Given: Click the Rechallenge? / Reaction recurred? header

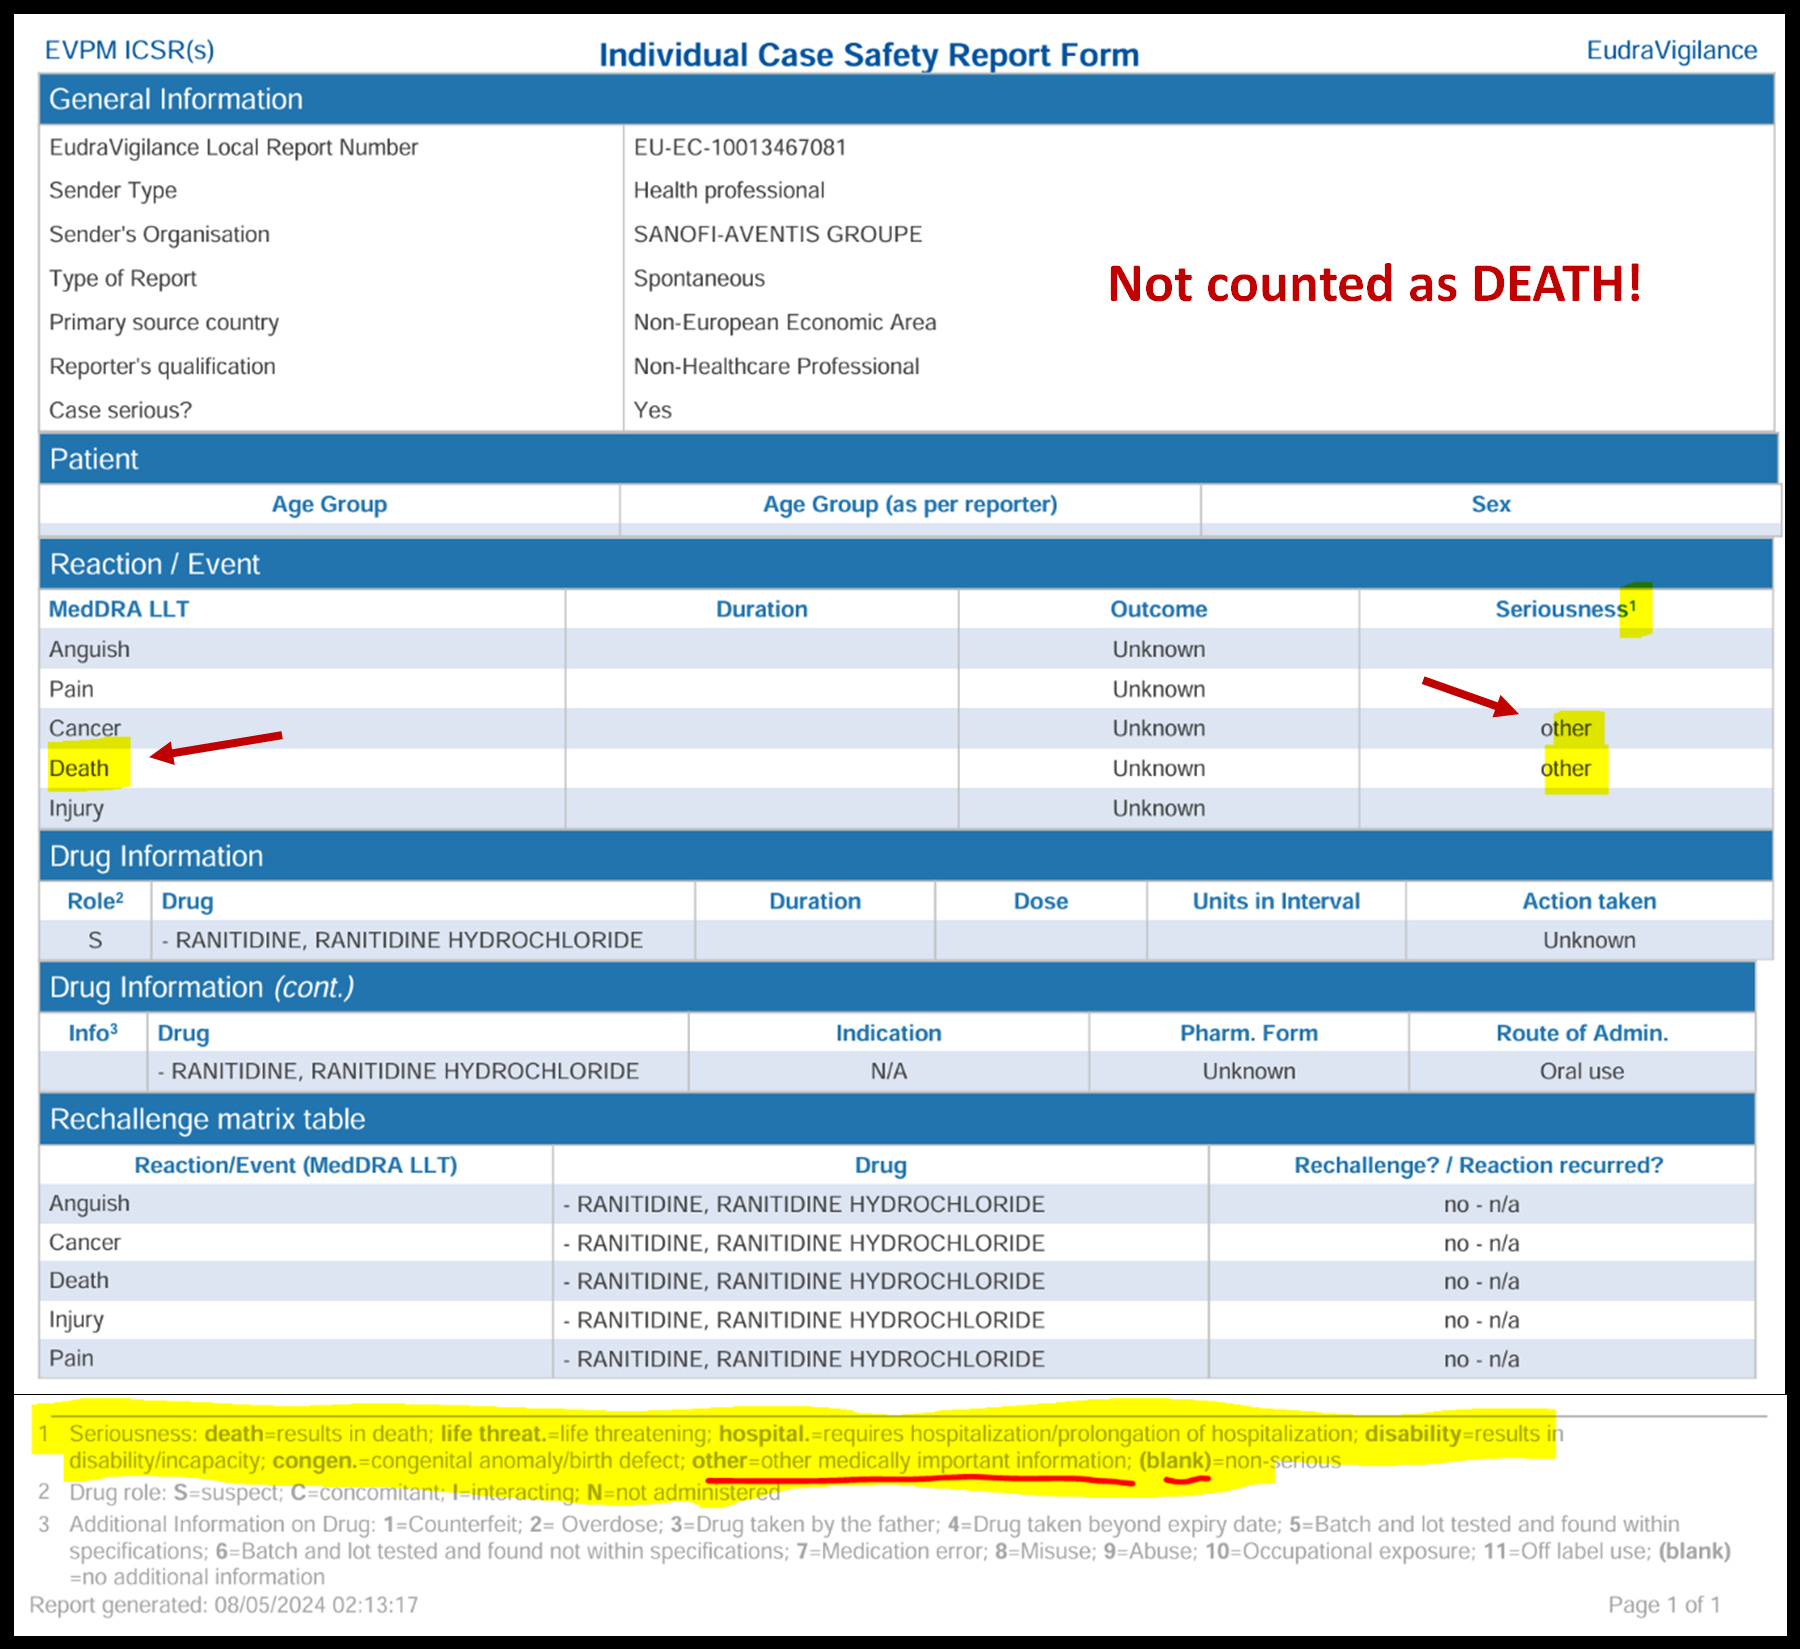Looking at the screenshot, I should click(x=1478, y=1166).
